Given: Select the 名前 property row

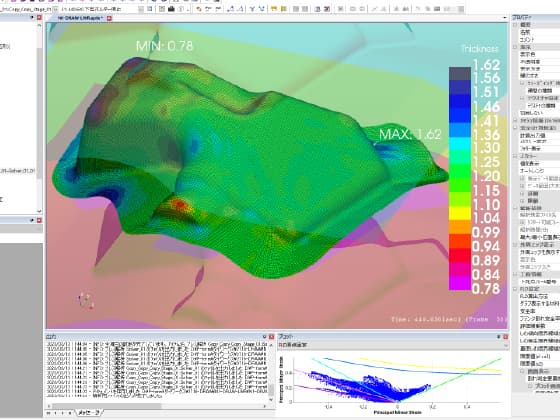Looking at the screenshot, I should click(539, 32).
